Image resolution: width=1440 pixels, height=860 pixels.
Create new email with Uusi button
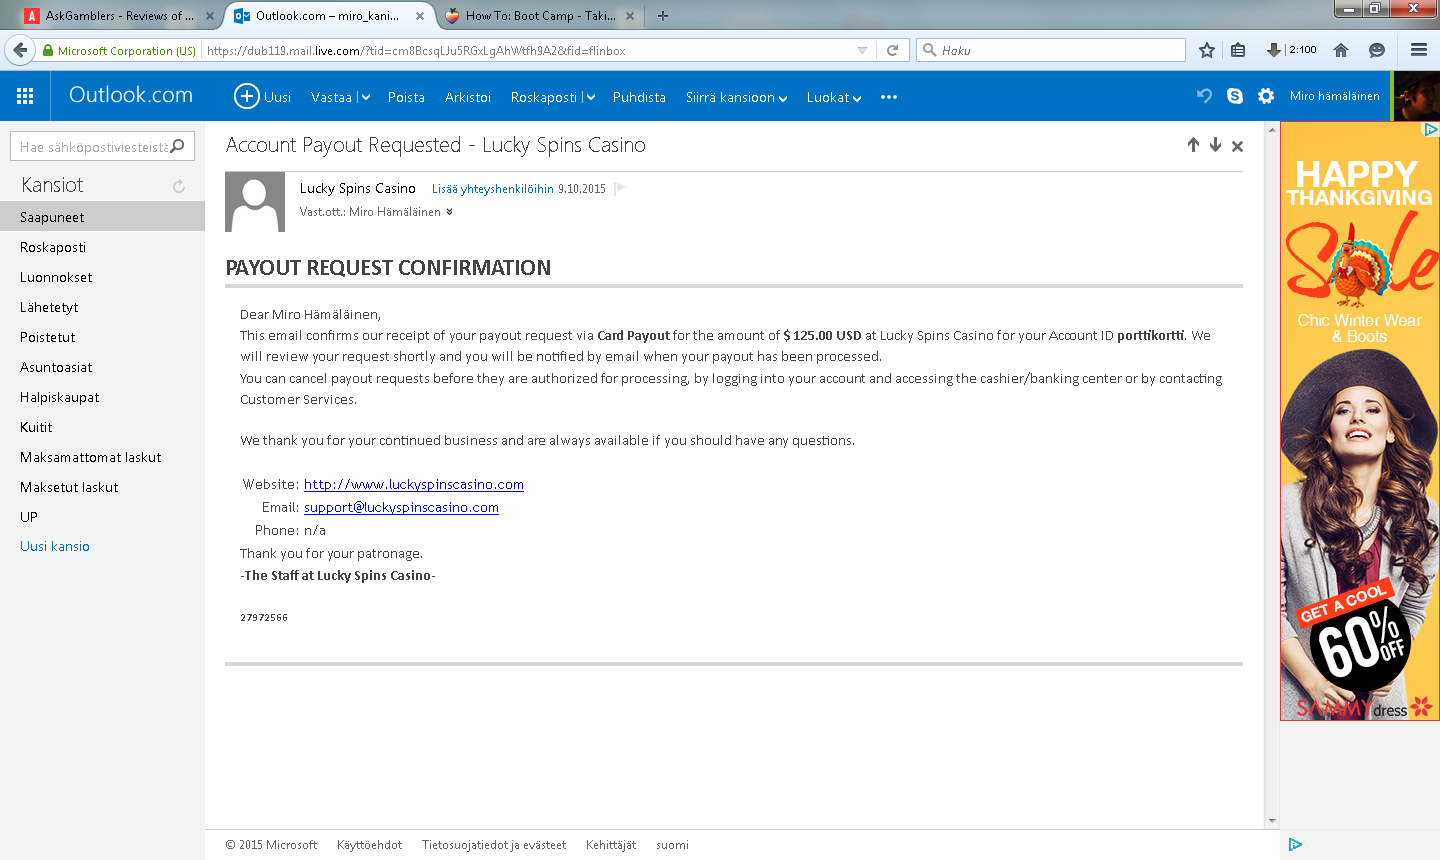pos(262,96)
